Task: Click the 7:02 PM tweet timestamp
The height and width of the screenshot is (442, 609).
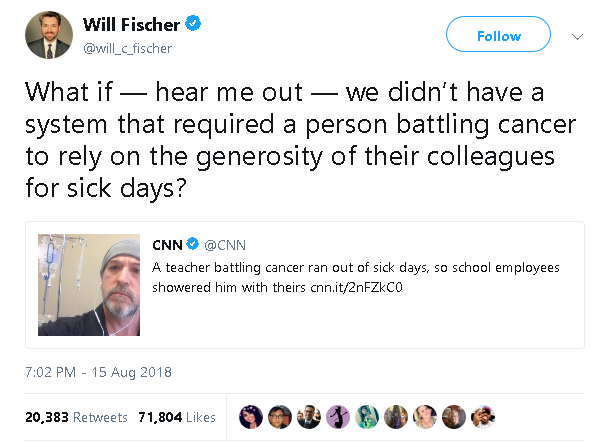Action: (x=97, y=372)
